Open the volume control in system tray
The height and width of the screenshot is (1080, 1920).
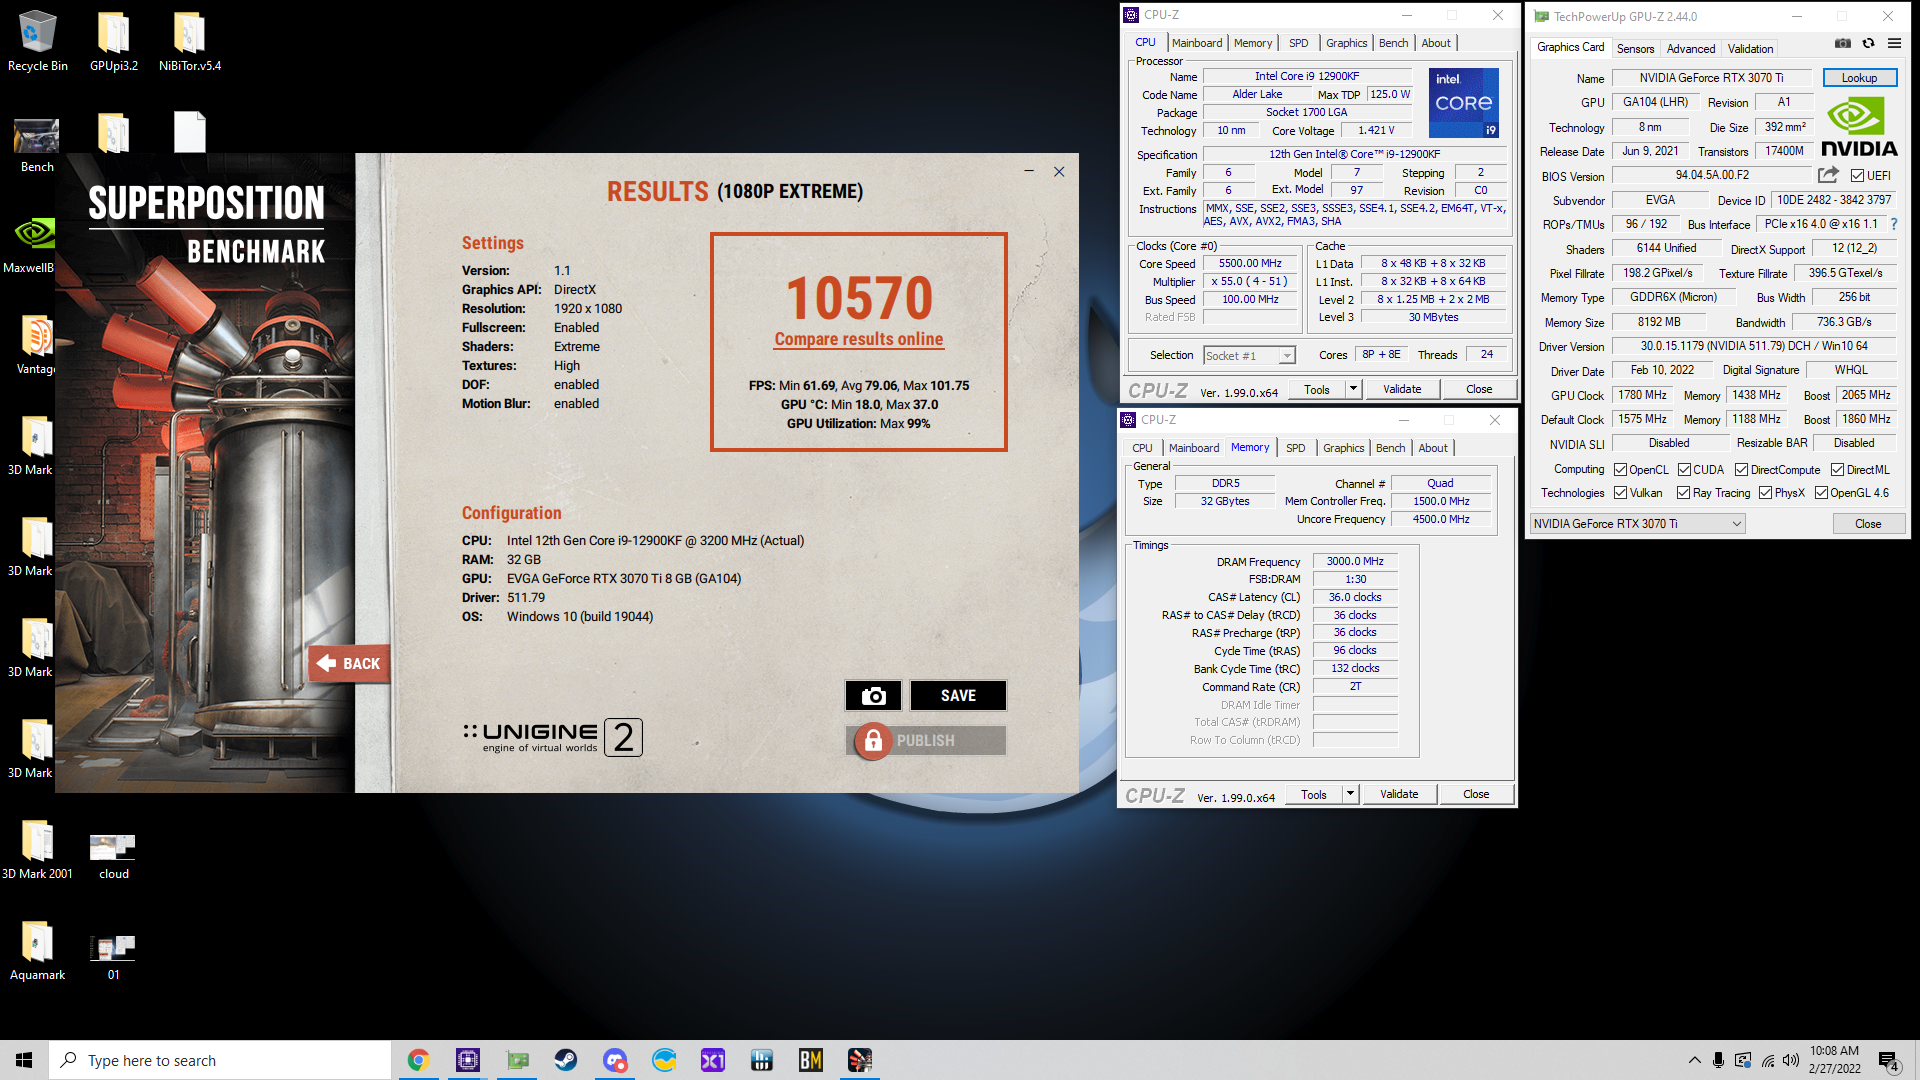click(x=1790, y=1060)
